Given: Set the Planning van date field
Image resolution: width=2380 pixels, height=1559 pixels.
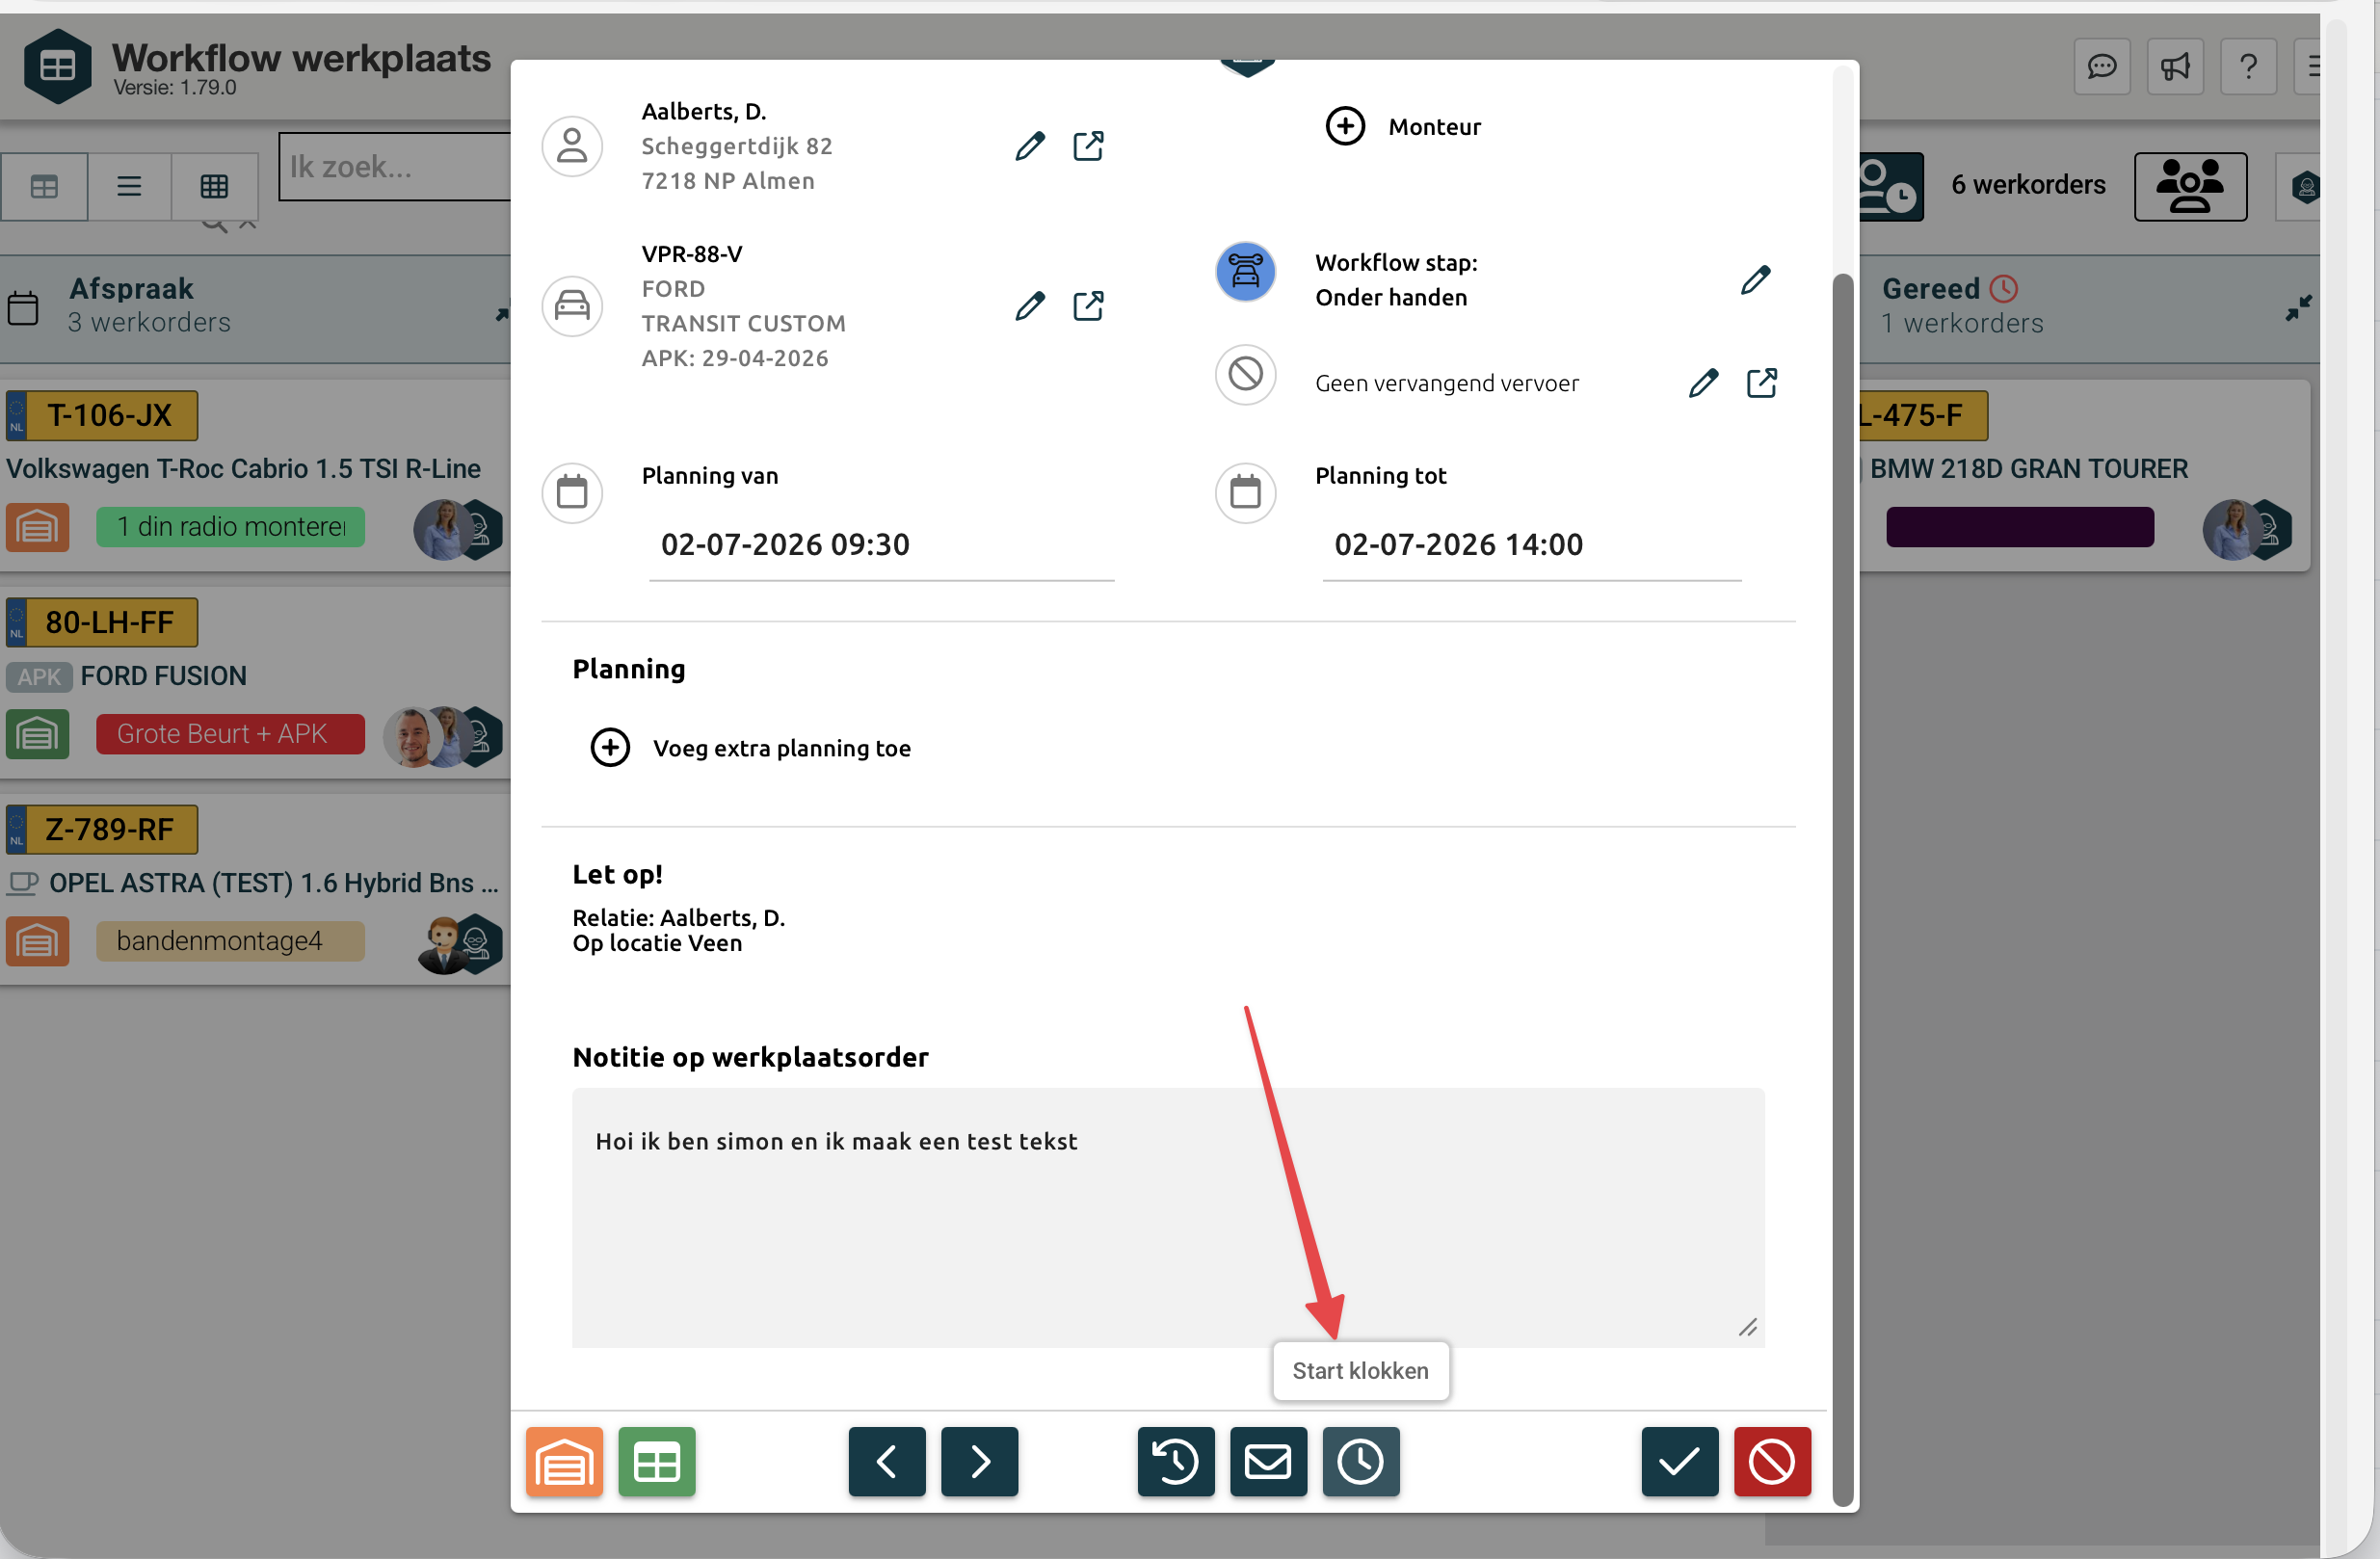Looking at the screenshot, I should [x=881, y=545].
